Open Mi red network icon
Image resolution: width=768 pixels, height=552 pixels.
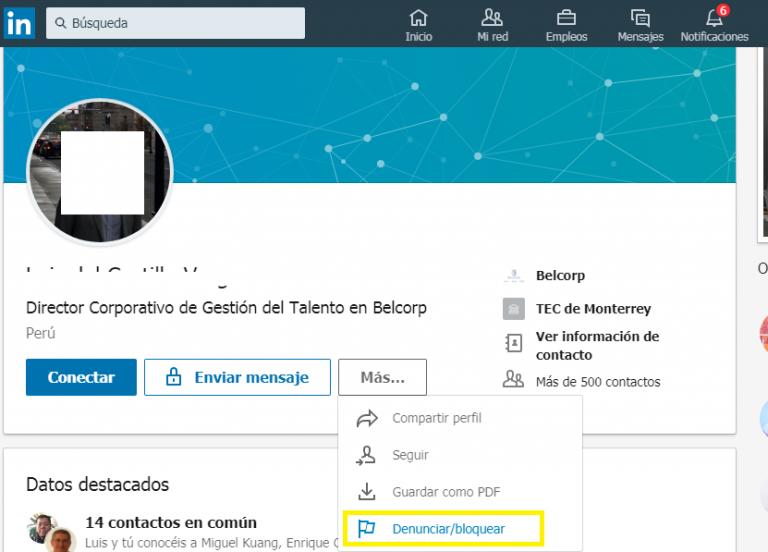tap(492, 18)
